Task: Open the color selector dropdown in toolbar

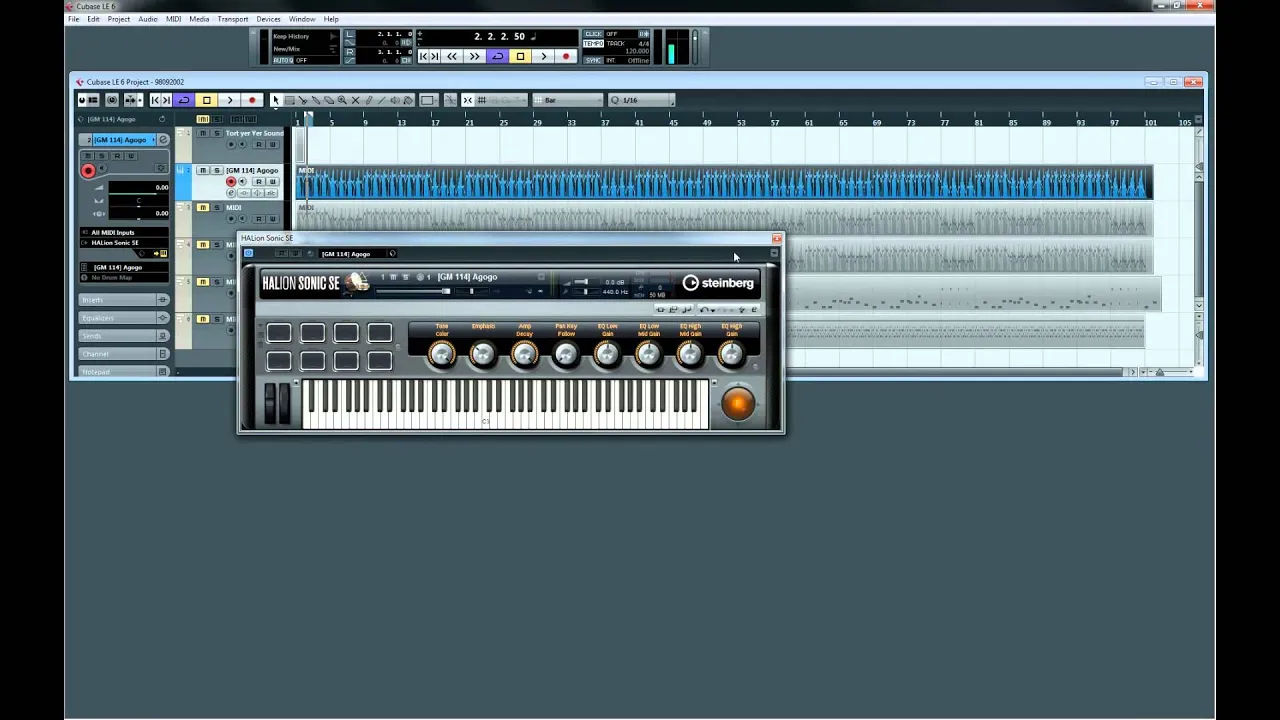Action: (429, 100)
